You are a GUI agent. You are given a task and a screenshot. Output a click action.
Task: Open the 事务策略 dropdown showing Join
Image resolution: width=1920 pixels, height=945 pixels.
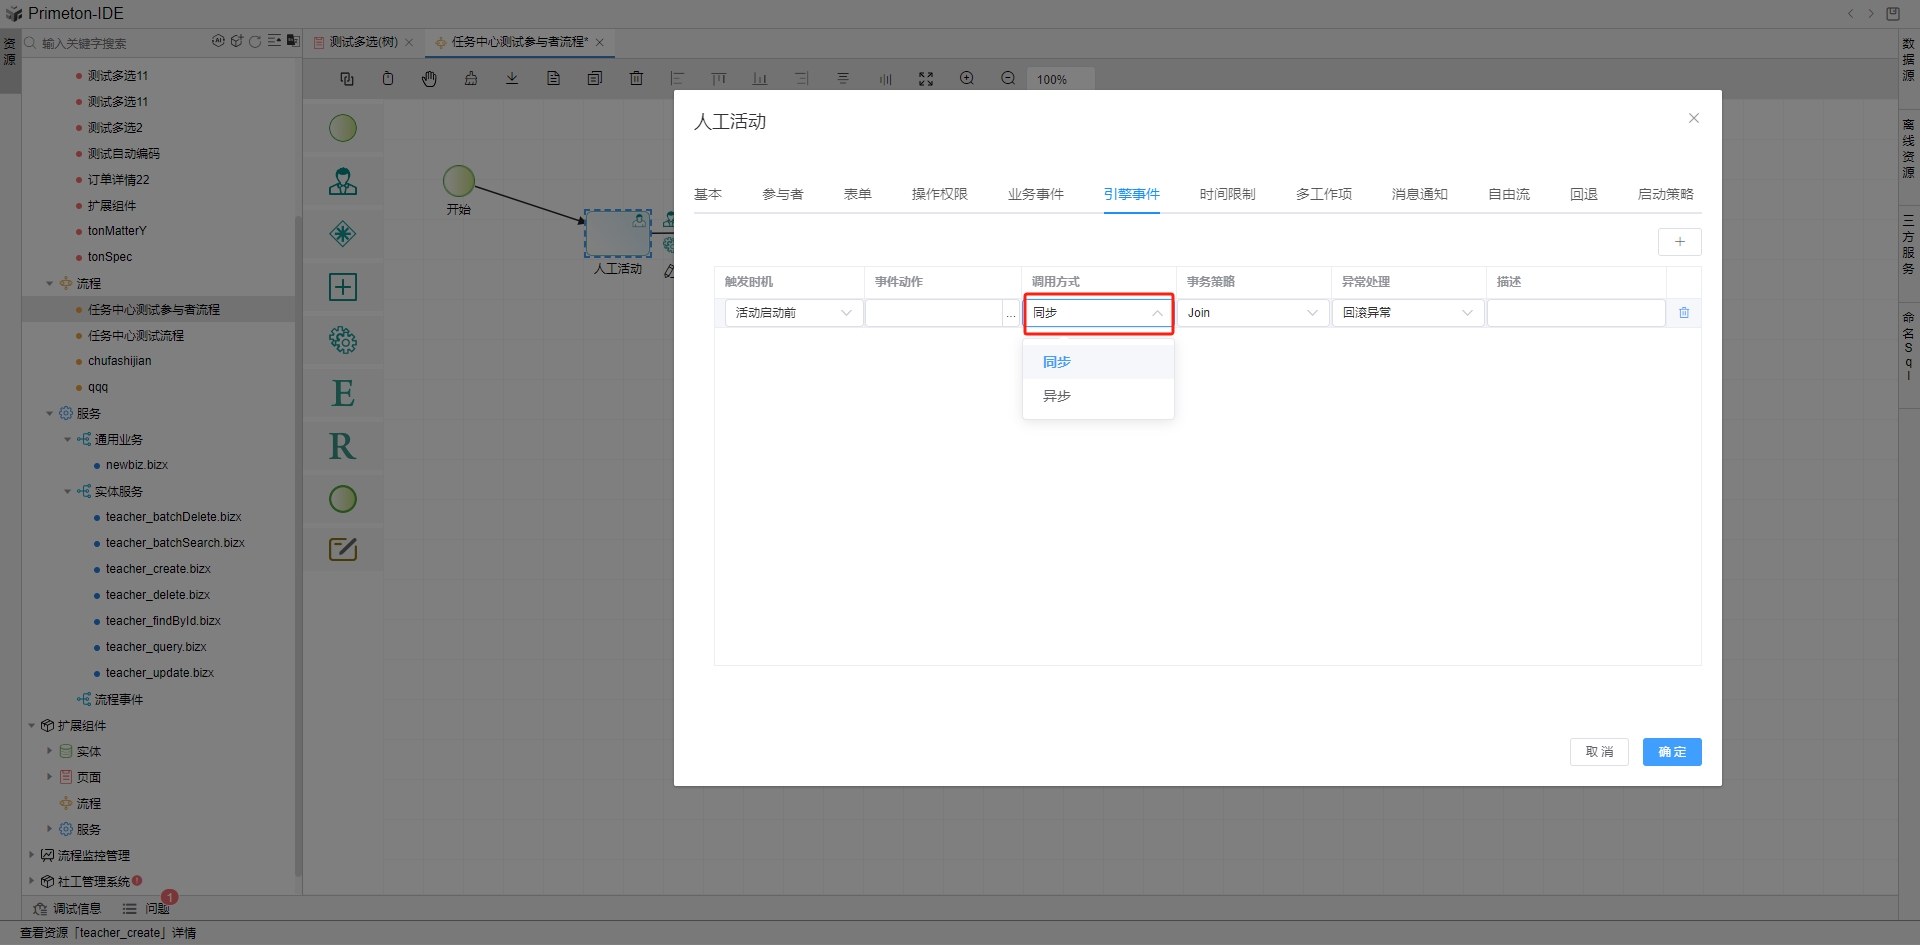[x=1252, y=313]
